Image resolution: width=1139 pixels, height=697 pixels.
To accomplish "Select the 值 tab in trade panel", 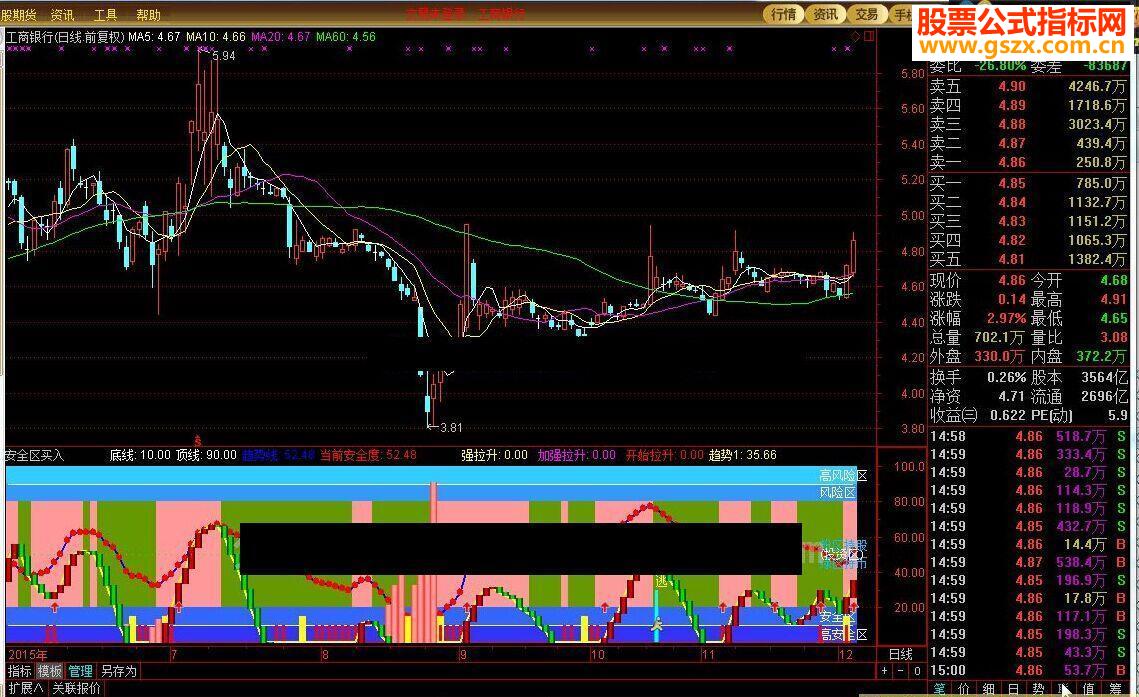I will 1089,689.
